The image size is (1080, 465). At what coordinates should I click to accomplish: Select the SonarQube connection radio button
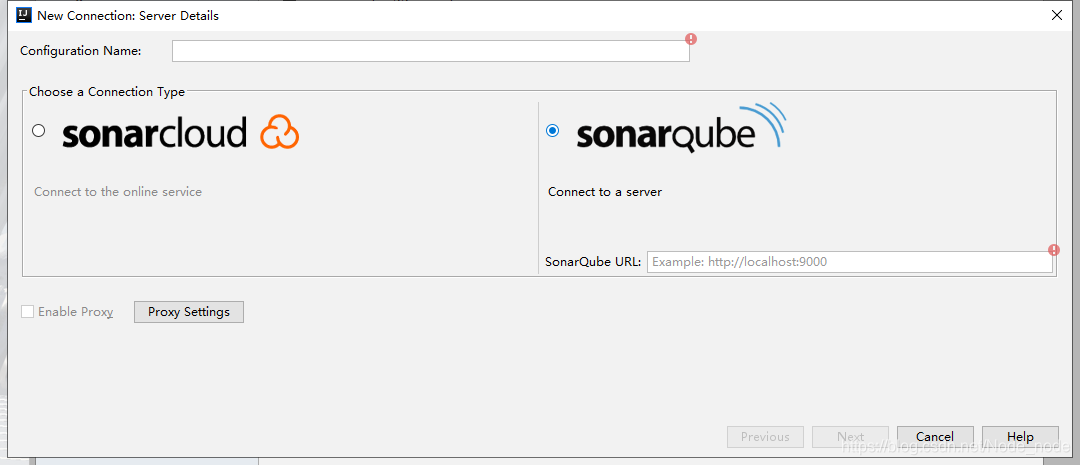pos(552,130)
